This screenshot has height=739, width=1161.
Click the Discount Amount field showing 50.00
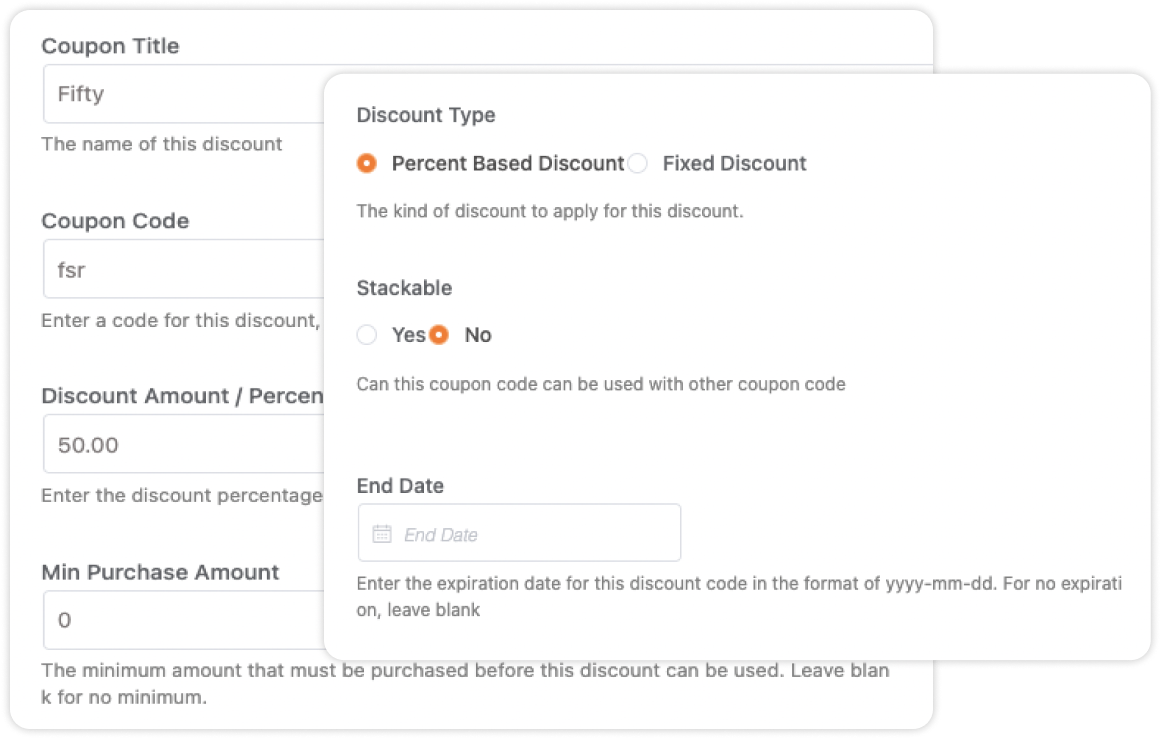coord(184,444)
